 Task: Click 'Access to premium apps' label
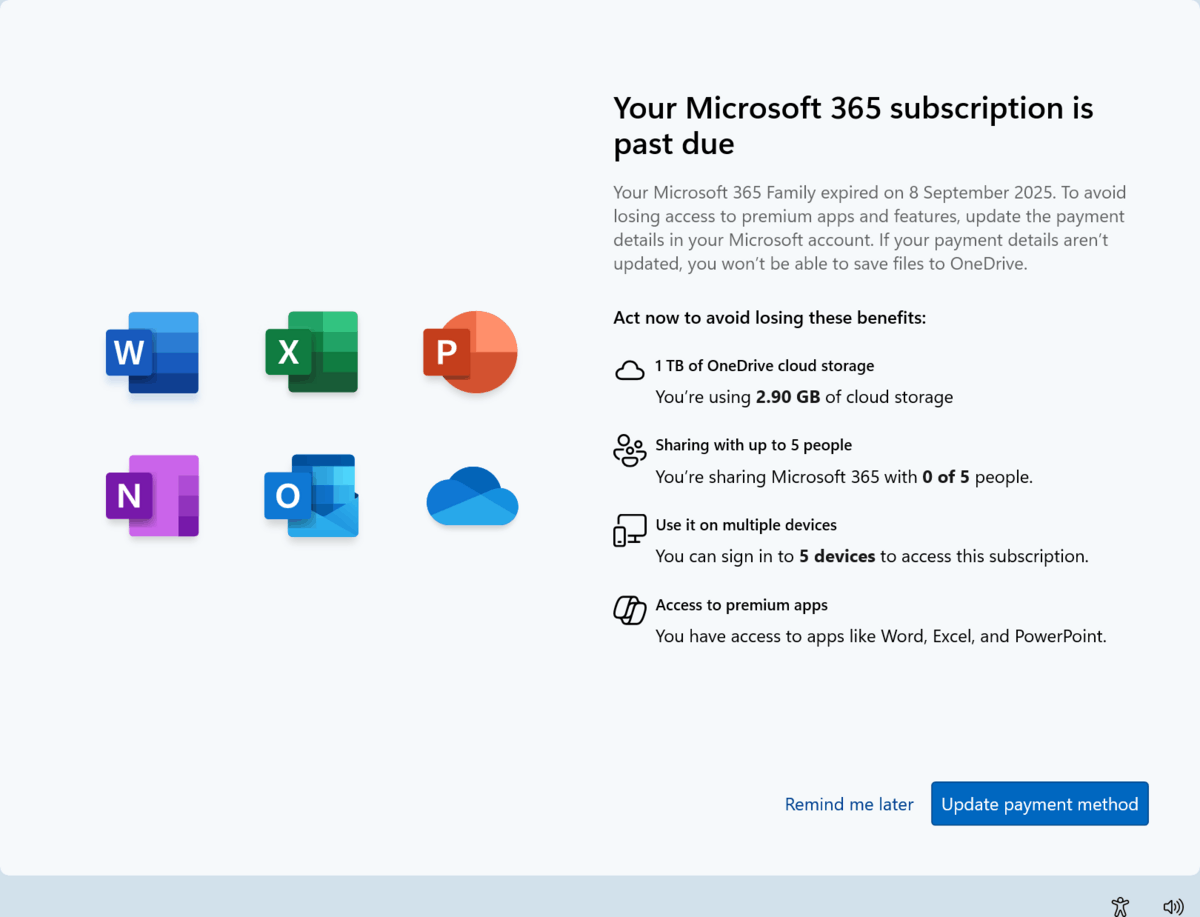pyautogui.click(x=742, y=605)
